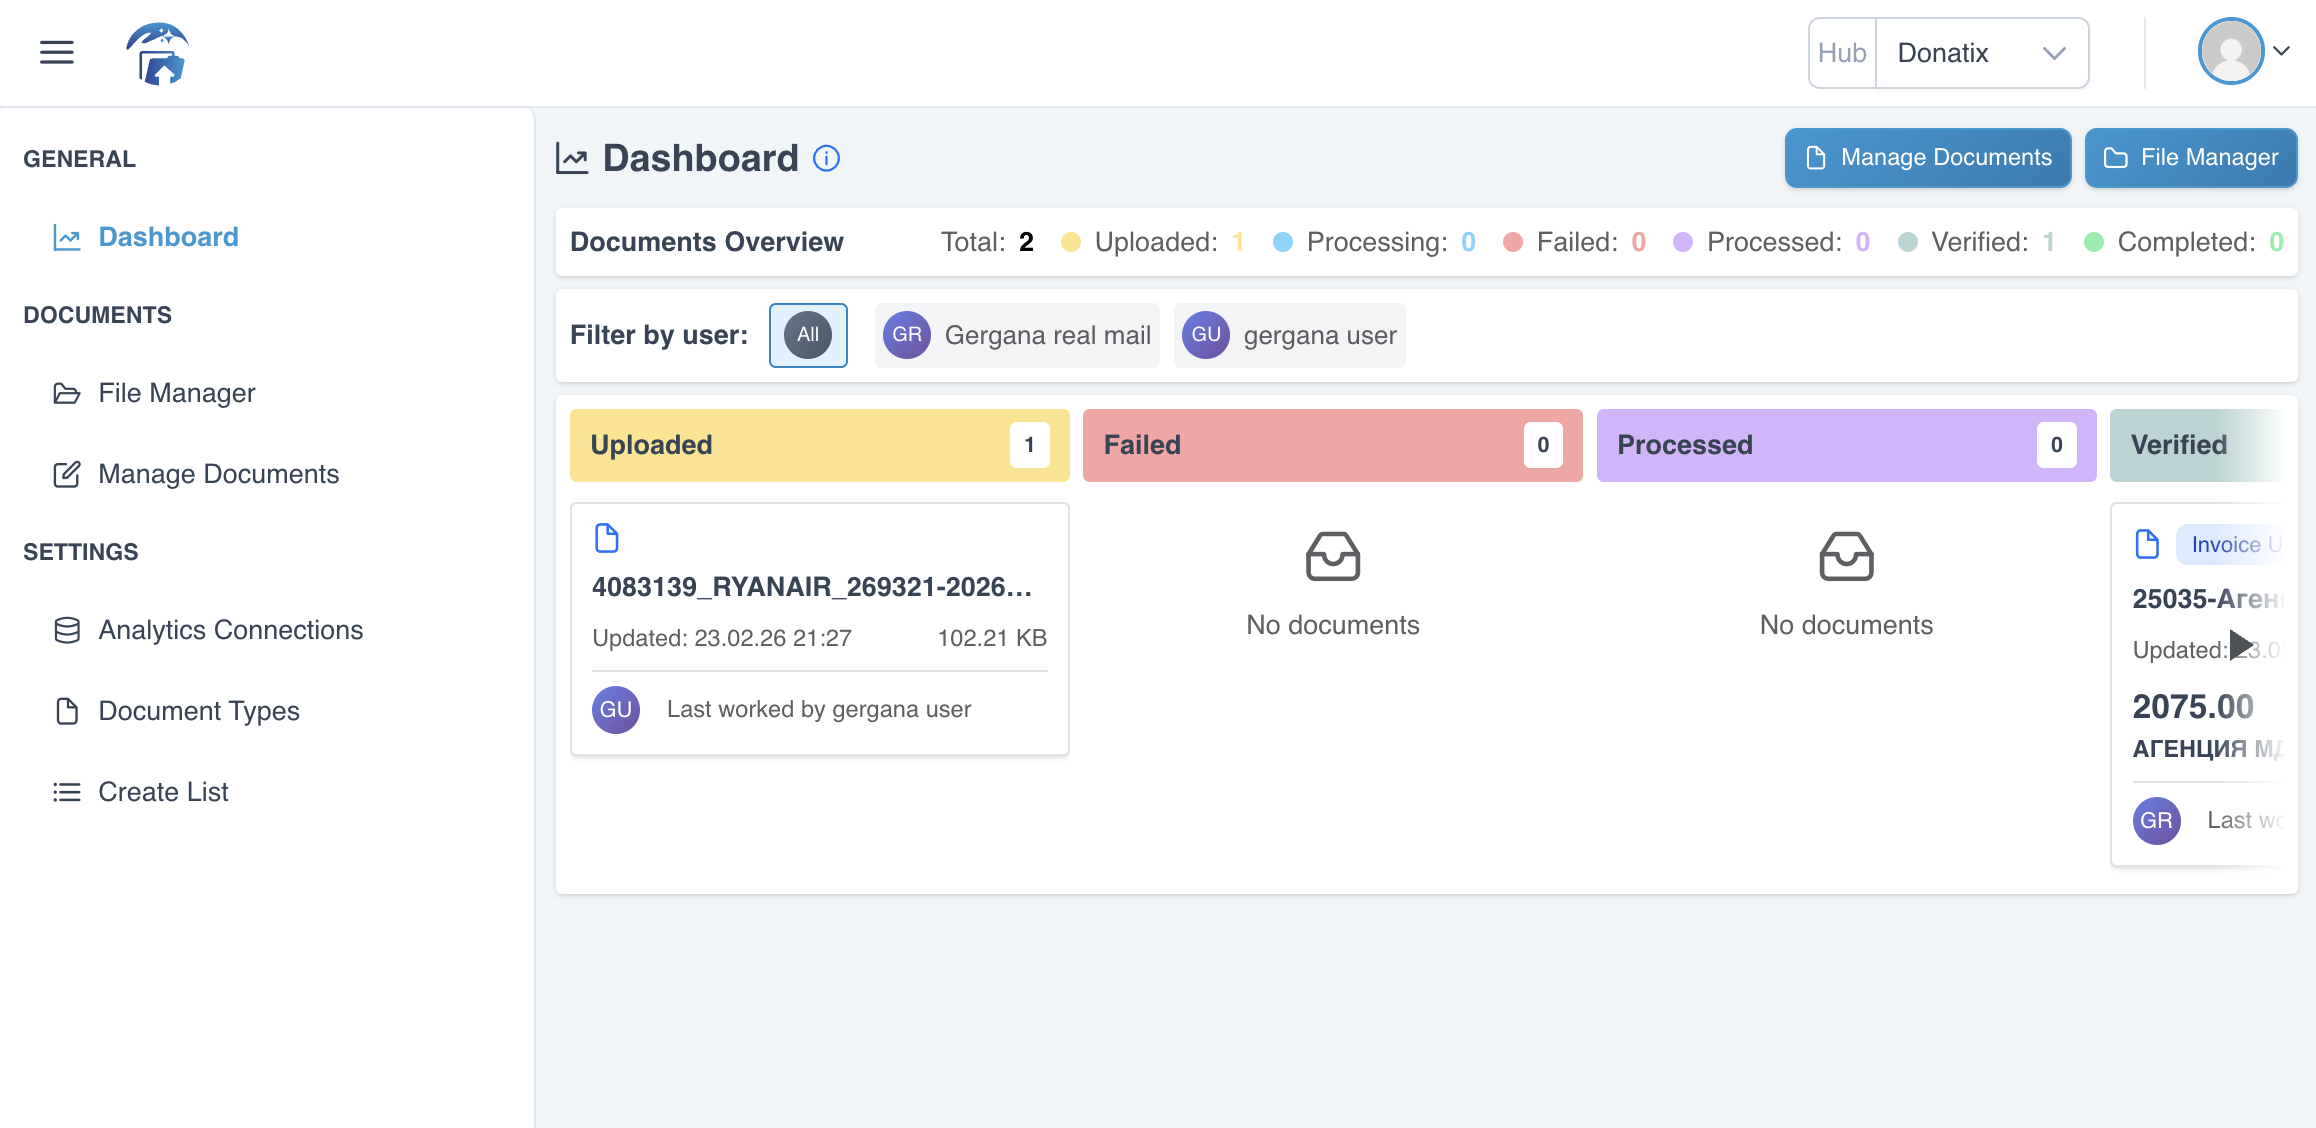Filter documents by gergana user

(x=1289, y=335)
